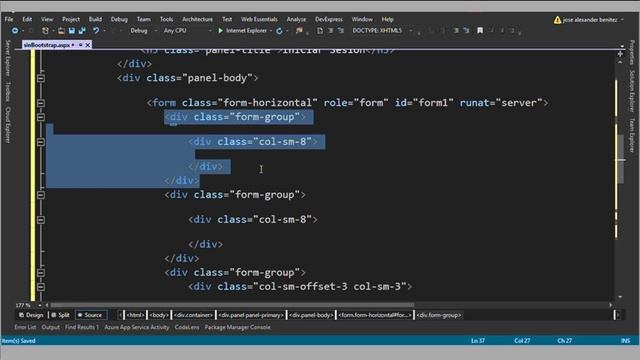Click the Save All icon
The image size is (640, 360).
tap(82, 31)
